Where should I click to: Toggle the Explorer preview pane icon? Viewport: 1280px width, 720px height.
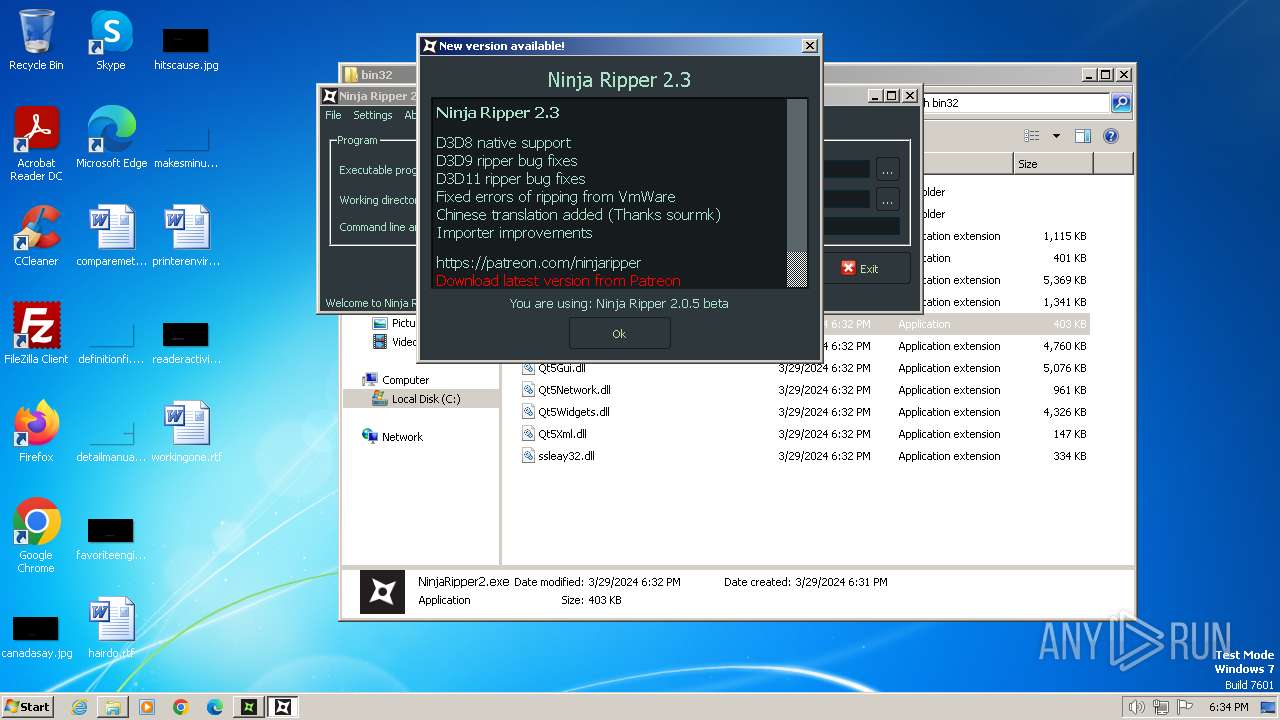coord(1082,136)
